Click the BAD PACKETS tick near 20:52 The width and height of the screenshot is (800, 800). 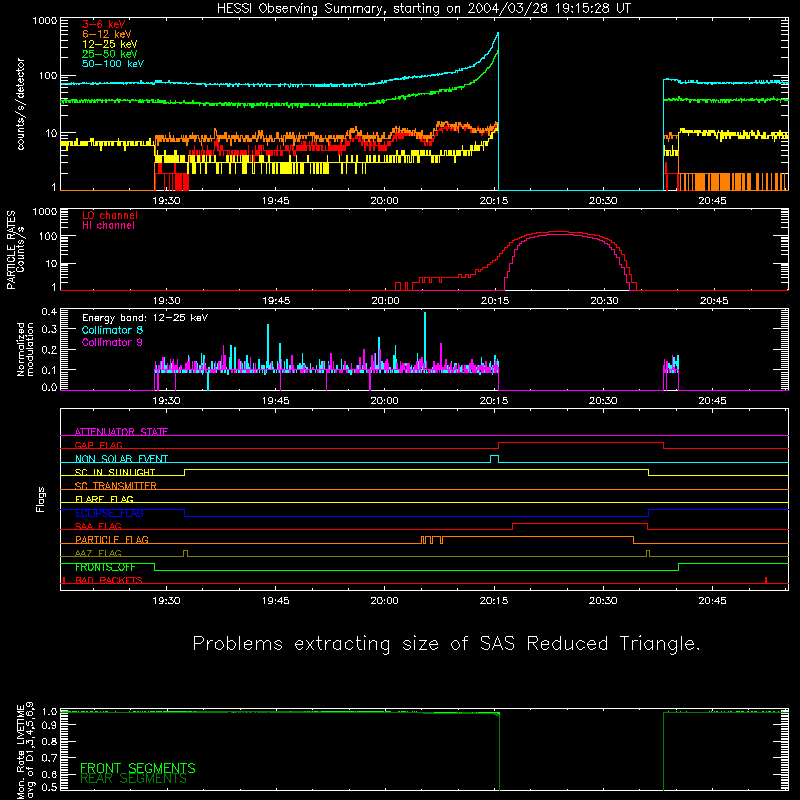(x=766, y=580)
